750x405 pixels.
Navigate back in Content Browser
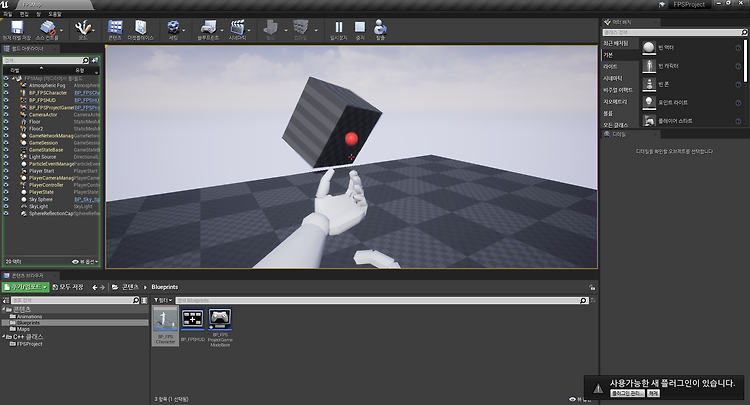tap(94, 287)
